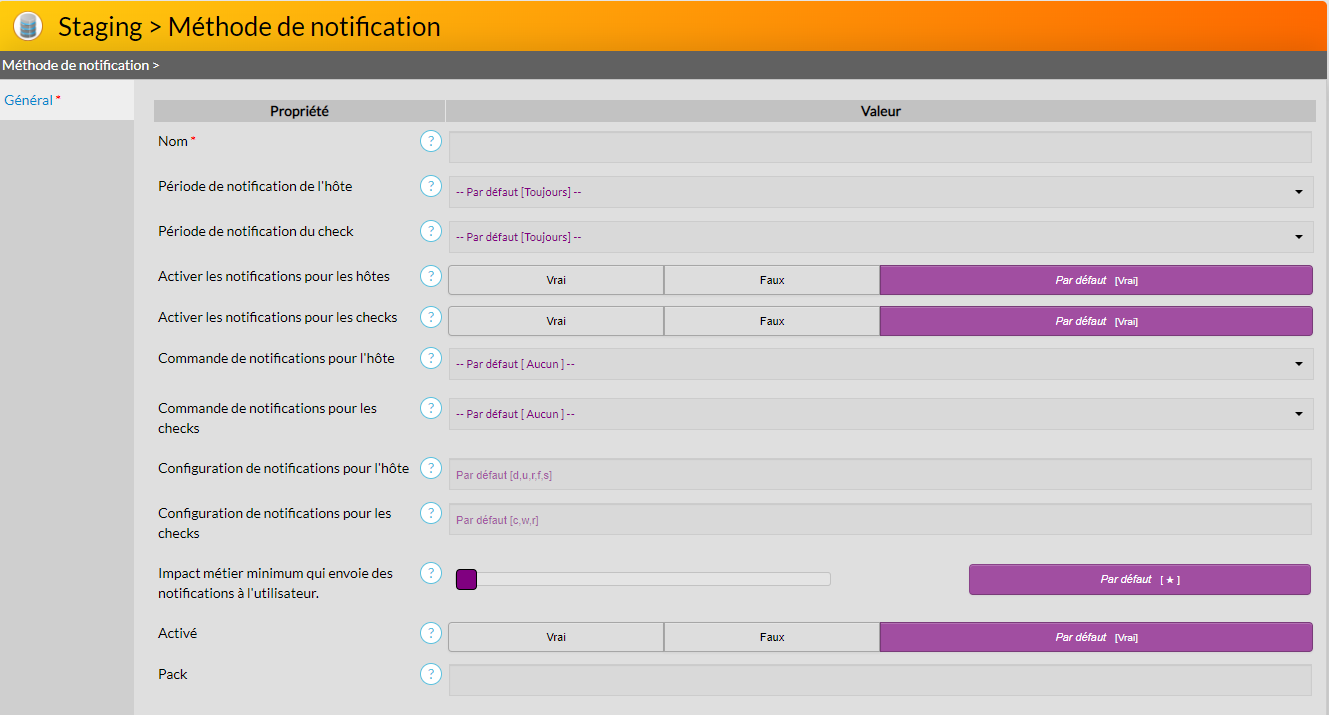
Task: Open help for Commande de notifications pour l'hôte
Action: tap(431, 358)
